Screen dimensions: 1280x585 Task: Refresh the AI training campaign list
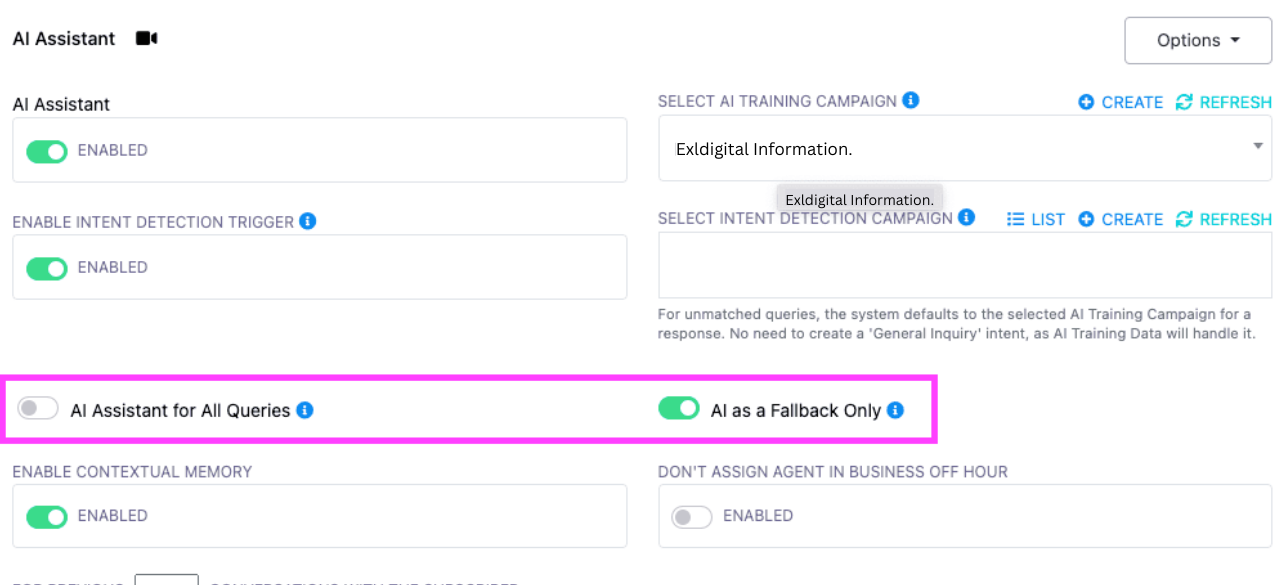pyautogui.click(x=1223, y=102)
